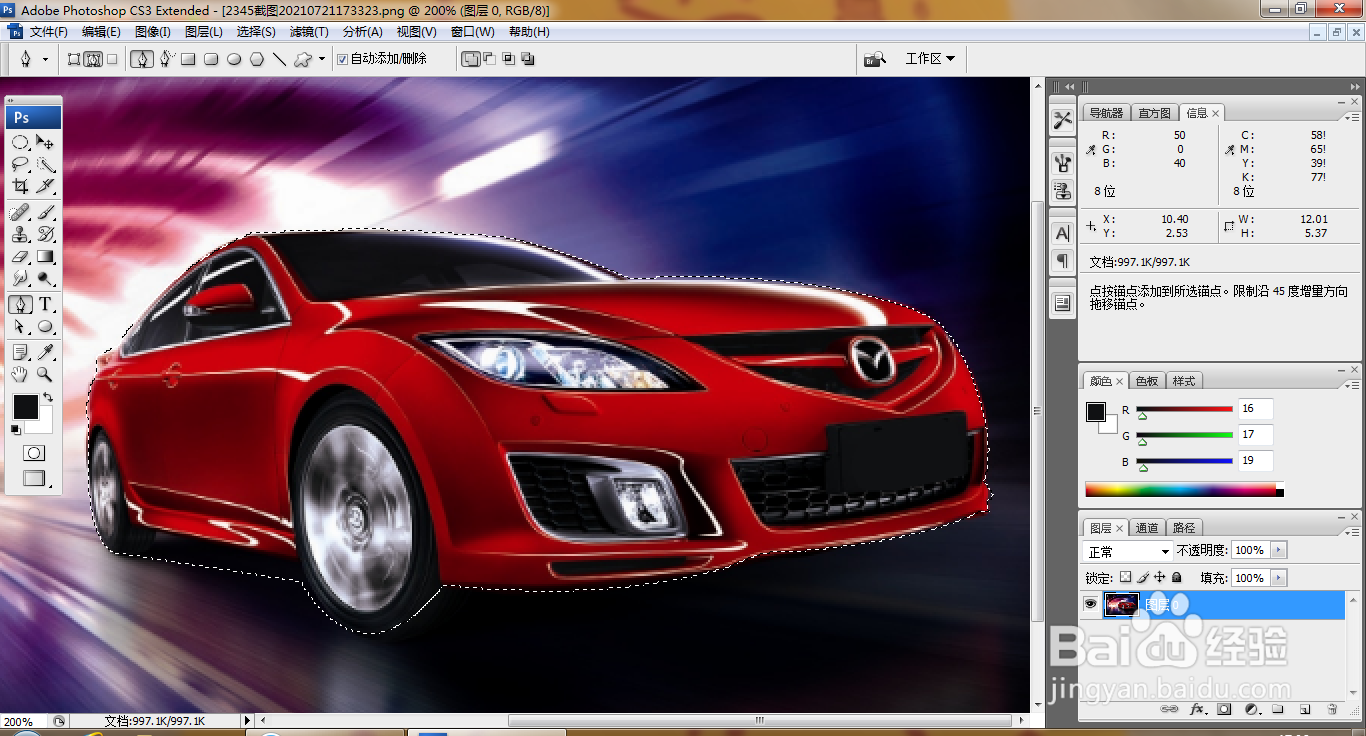Image resolution: width=1366 pixels, height=736 pixels.
Task: Select the Notes tool
Action: pos(20,352)
